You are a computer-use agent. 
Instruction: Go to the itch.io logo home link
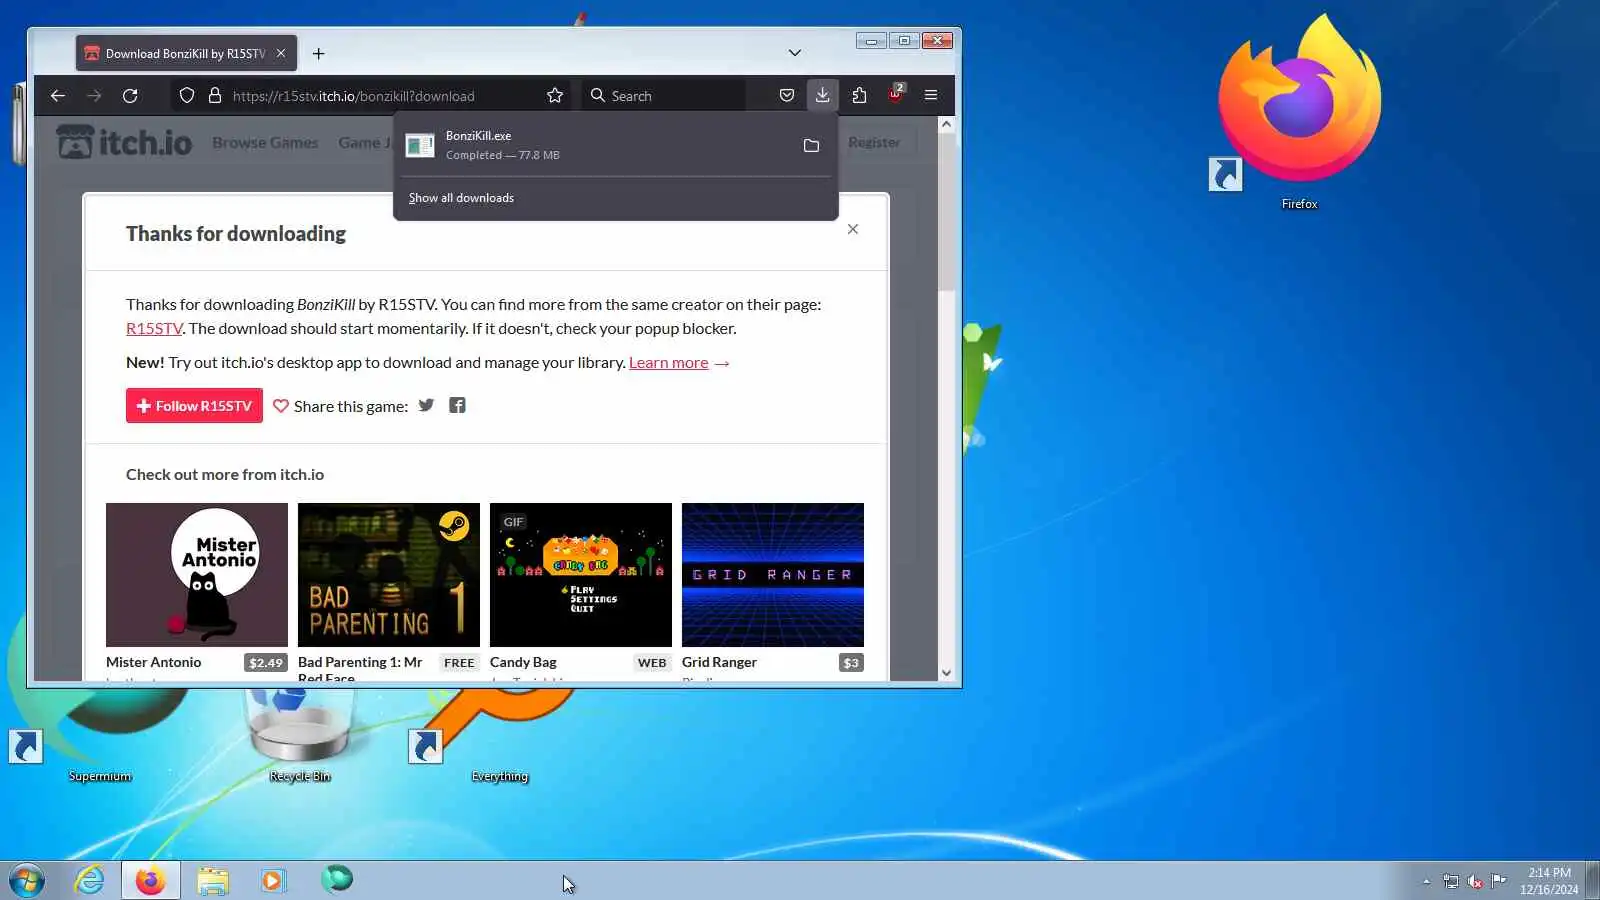(x=124, y=143)
